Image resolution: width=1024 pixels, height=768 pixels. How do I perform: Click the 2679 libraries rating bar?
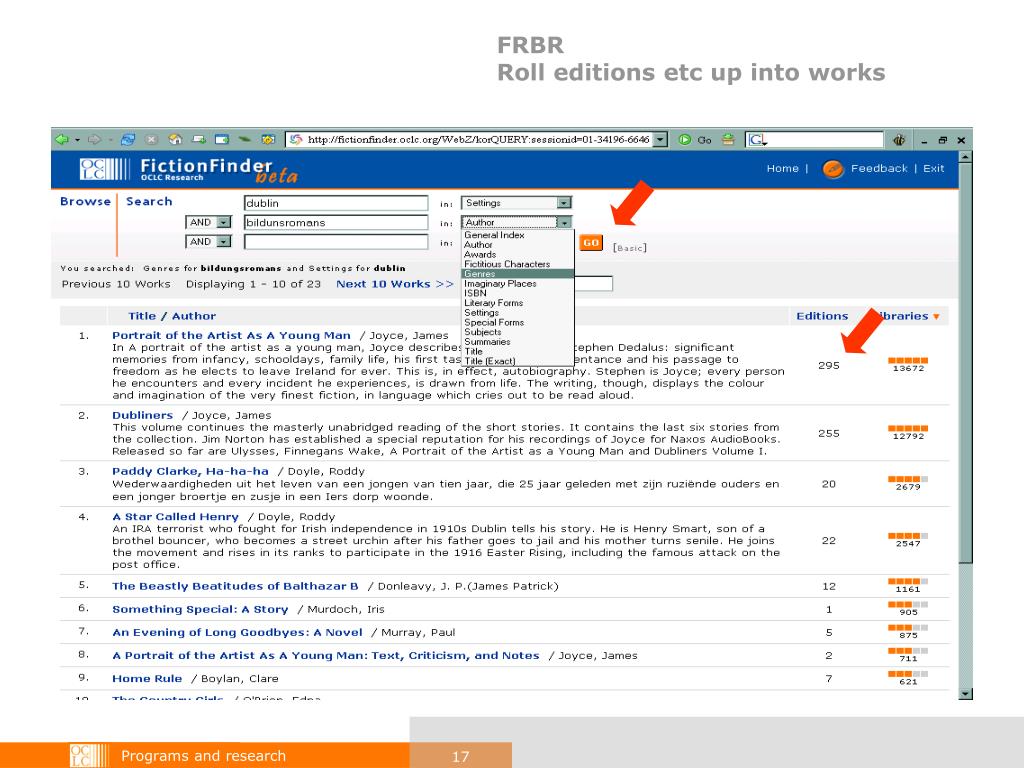click(908, 480)
